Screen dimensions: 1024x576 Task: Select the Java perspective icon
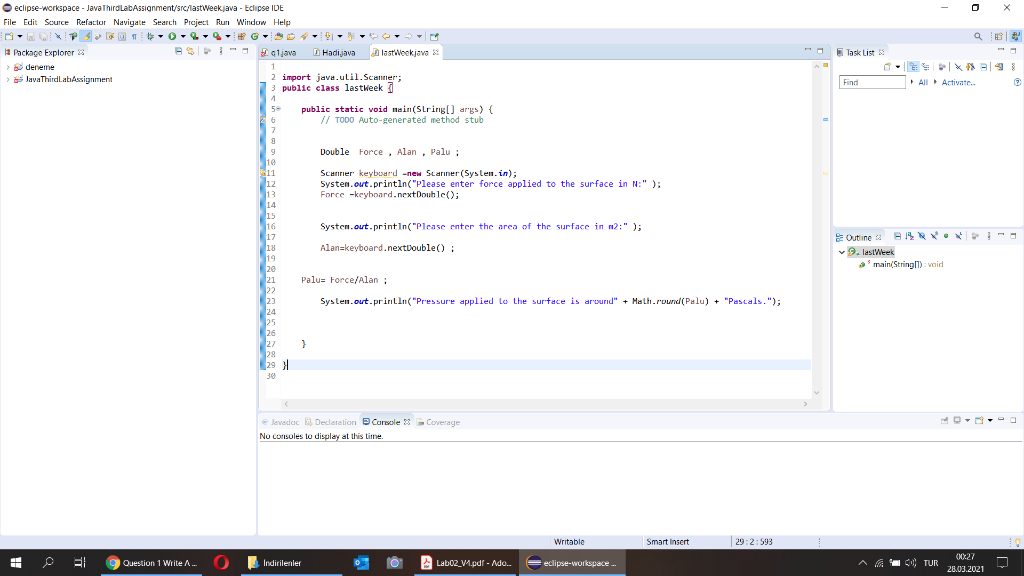[x=1016, y=37]
